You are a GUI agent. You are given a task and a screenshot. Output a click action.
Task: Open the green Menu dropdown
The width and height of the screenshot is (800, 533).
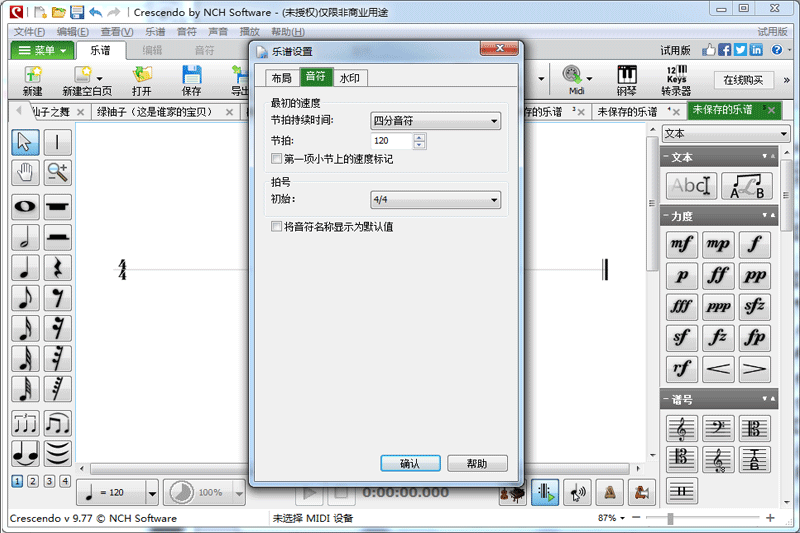(43, 50)
